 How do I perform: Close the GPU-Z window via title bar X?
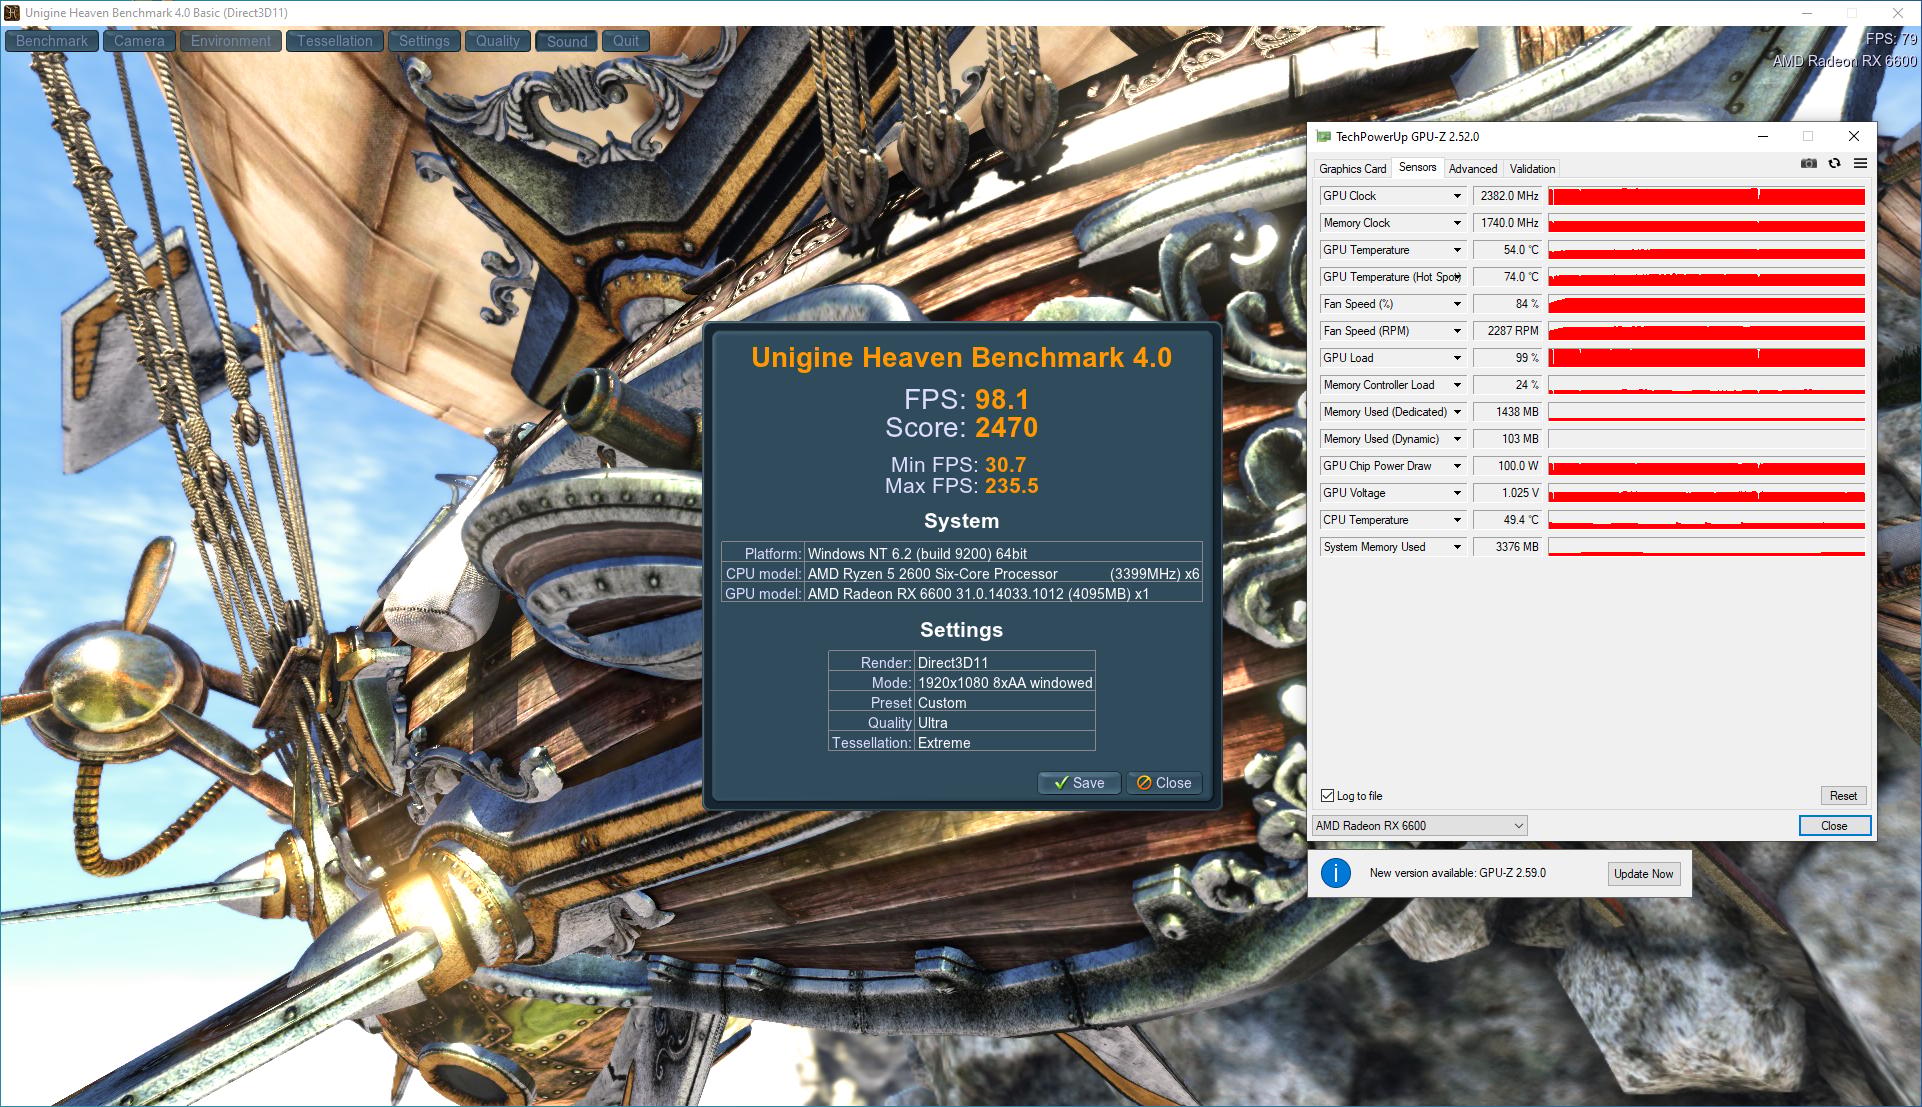pos(1854,136)
